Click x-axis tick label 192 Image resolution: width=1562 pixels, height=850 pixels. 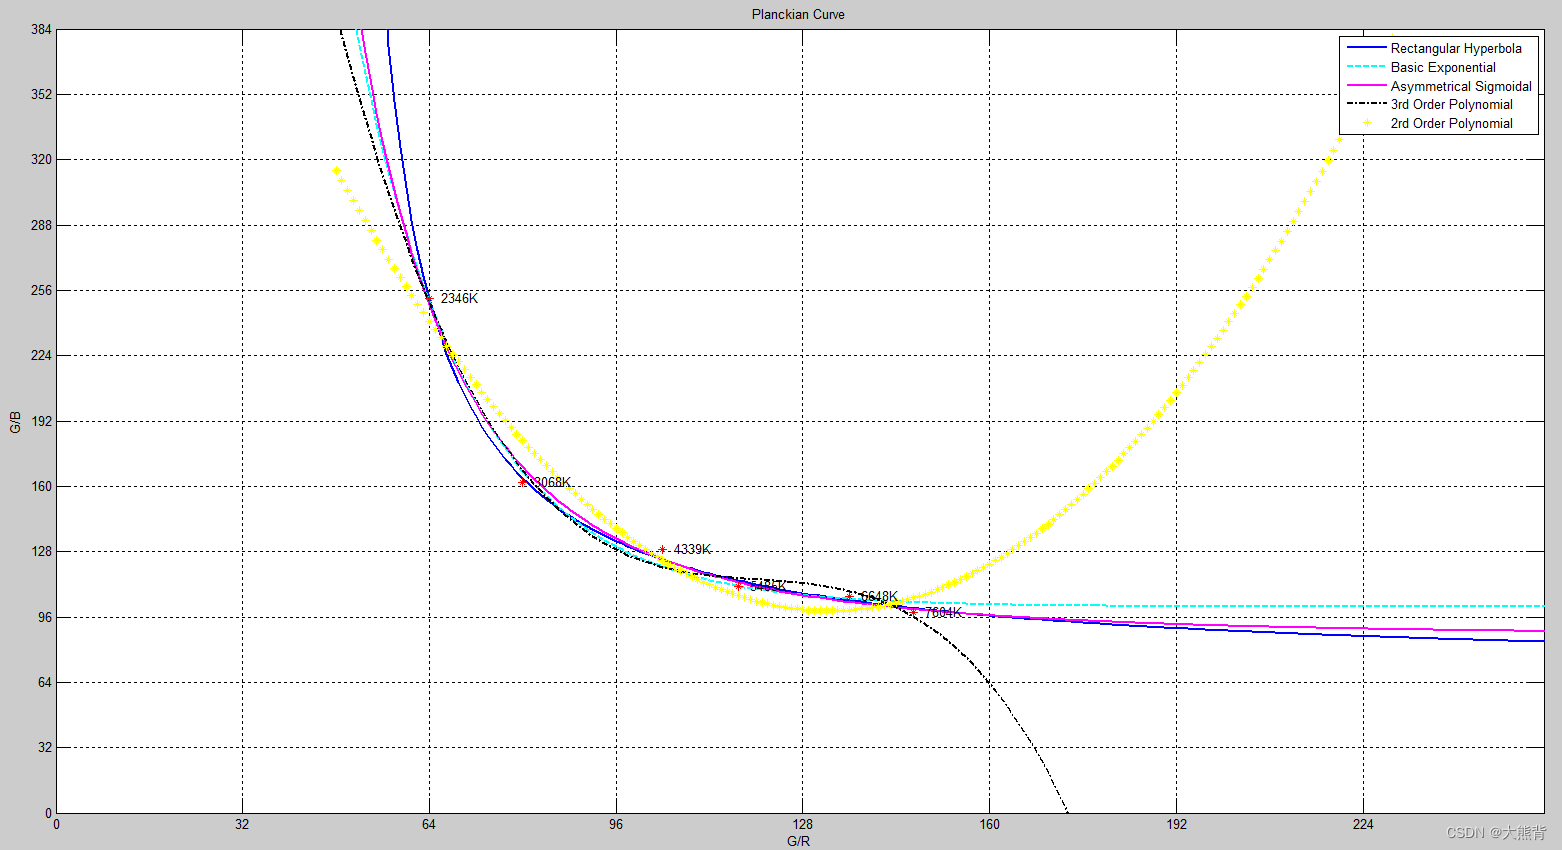1176,824
